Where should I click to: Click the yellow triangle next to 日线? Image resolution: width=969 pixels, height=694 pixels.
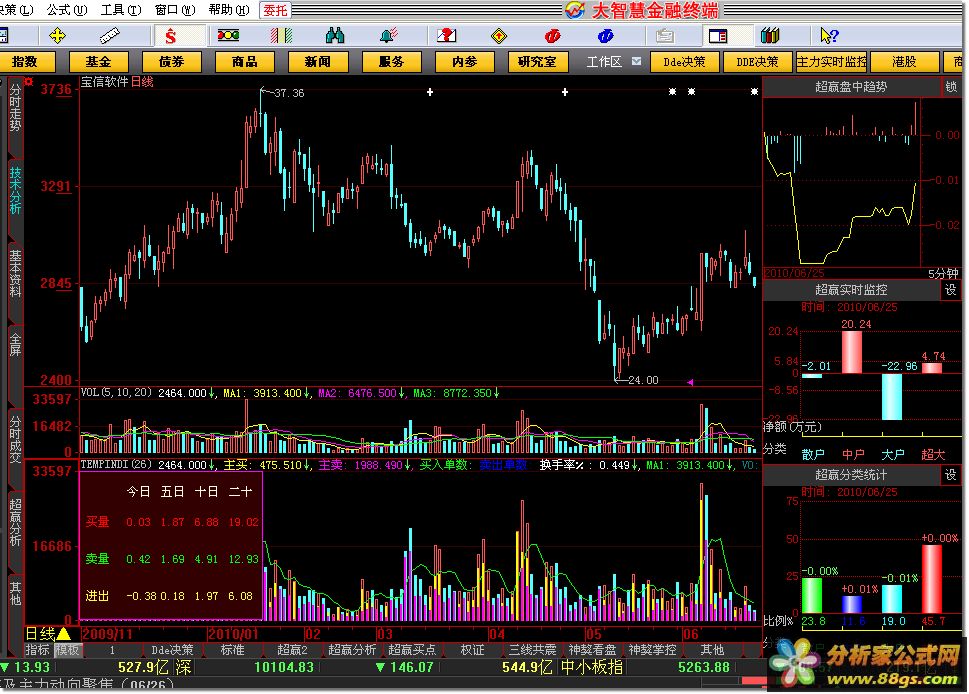tap(64, 633)
